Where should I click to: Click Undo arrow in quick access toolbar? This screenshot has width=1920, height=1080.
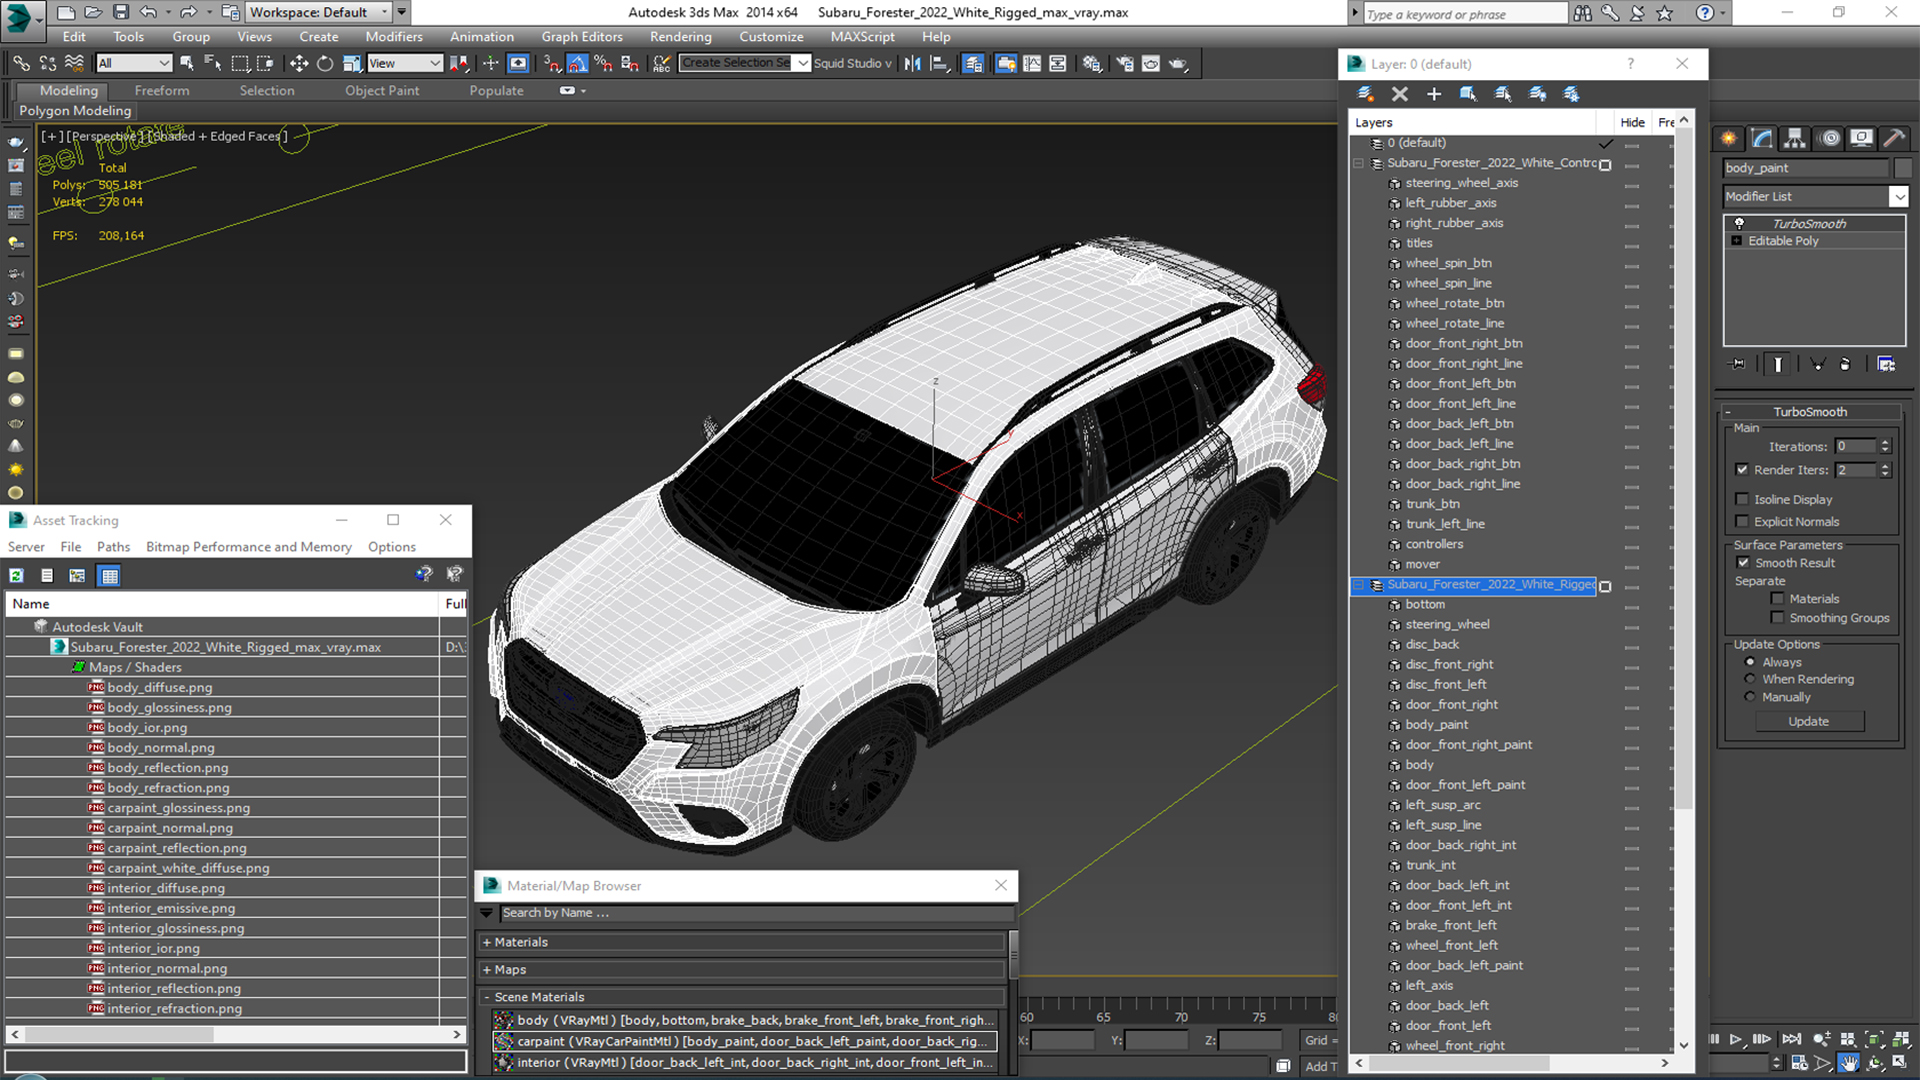[x=148, y=12]
